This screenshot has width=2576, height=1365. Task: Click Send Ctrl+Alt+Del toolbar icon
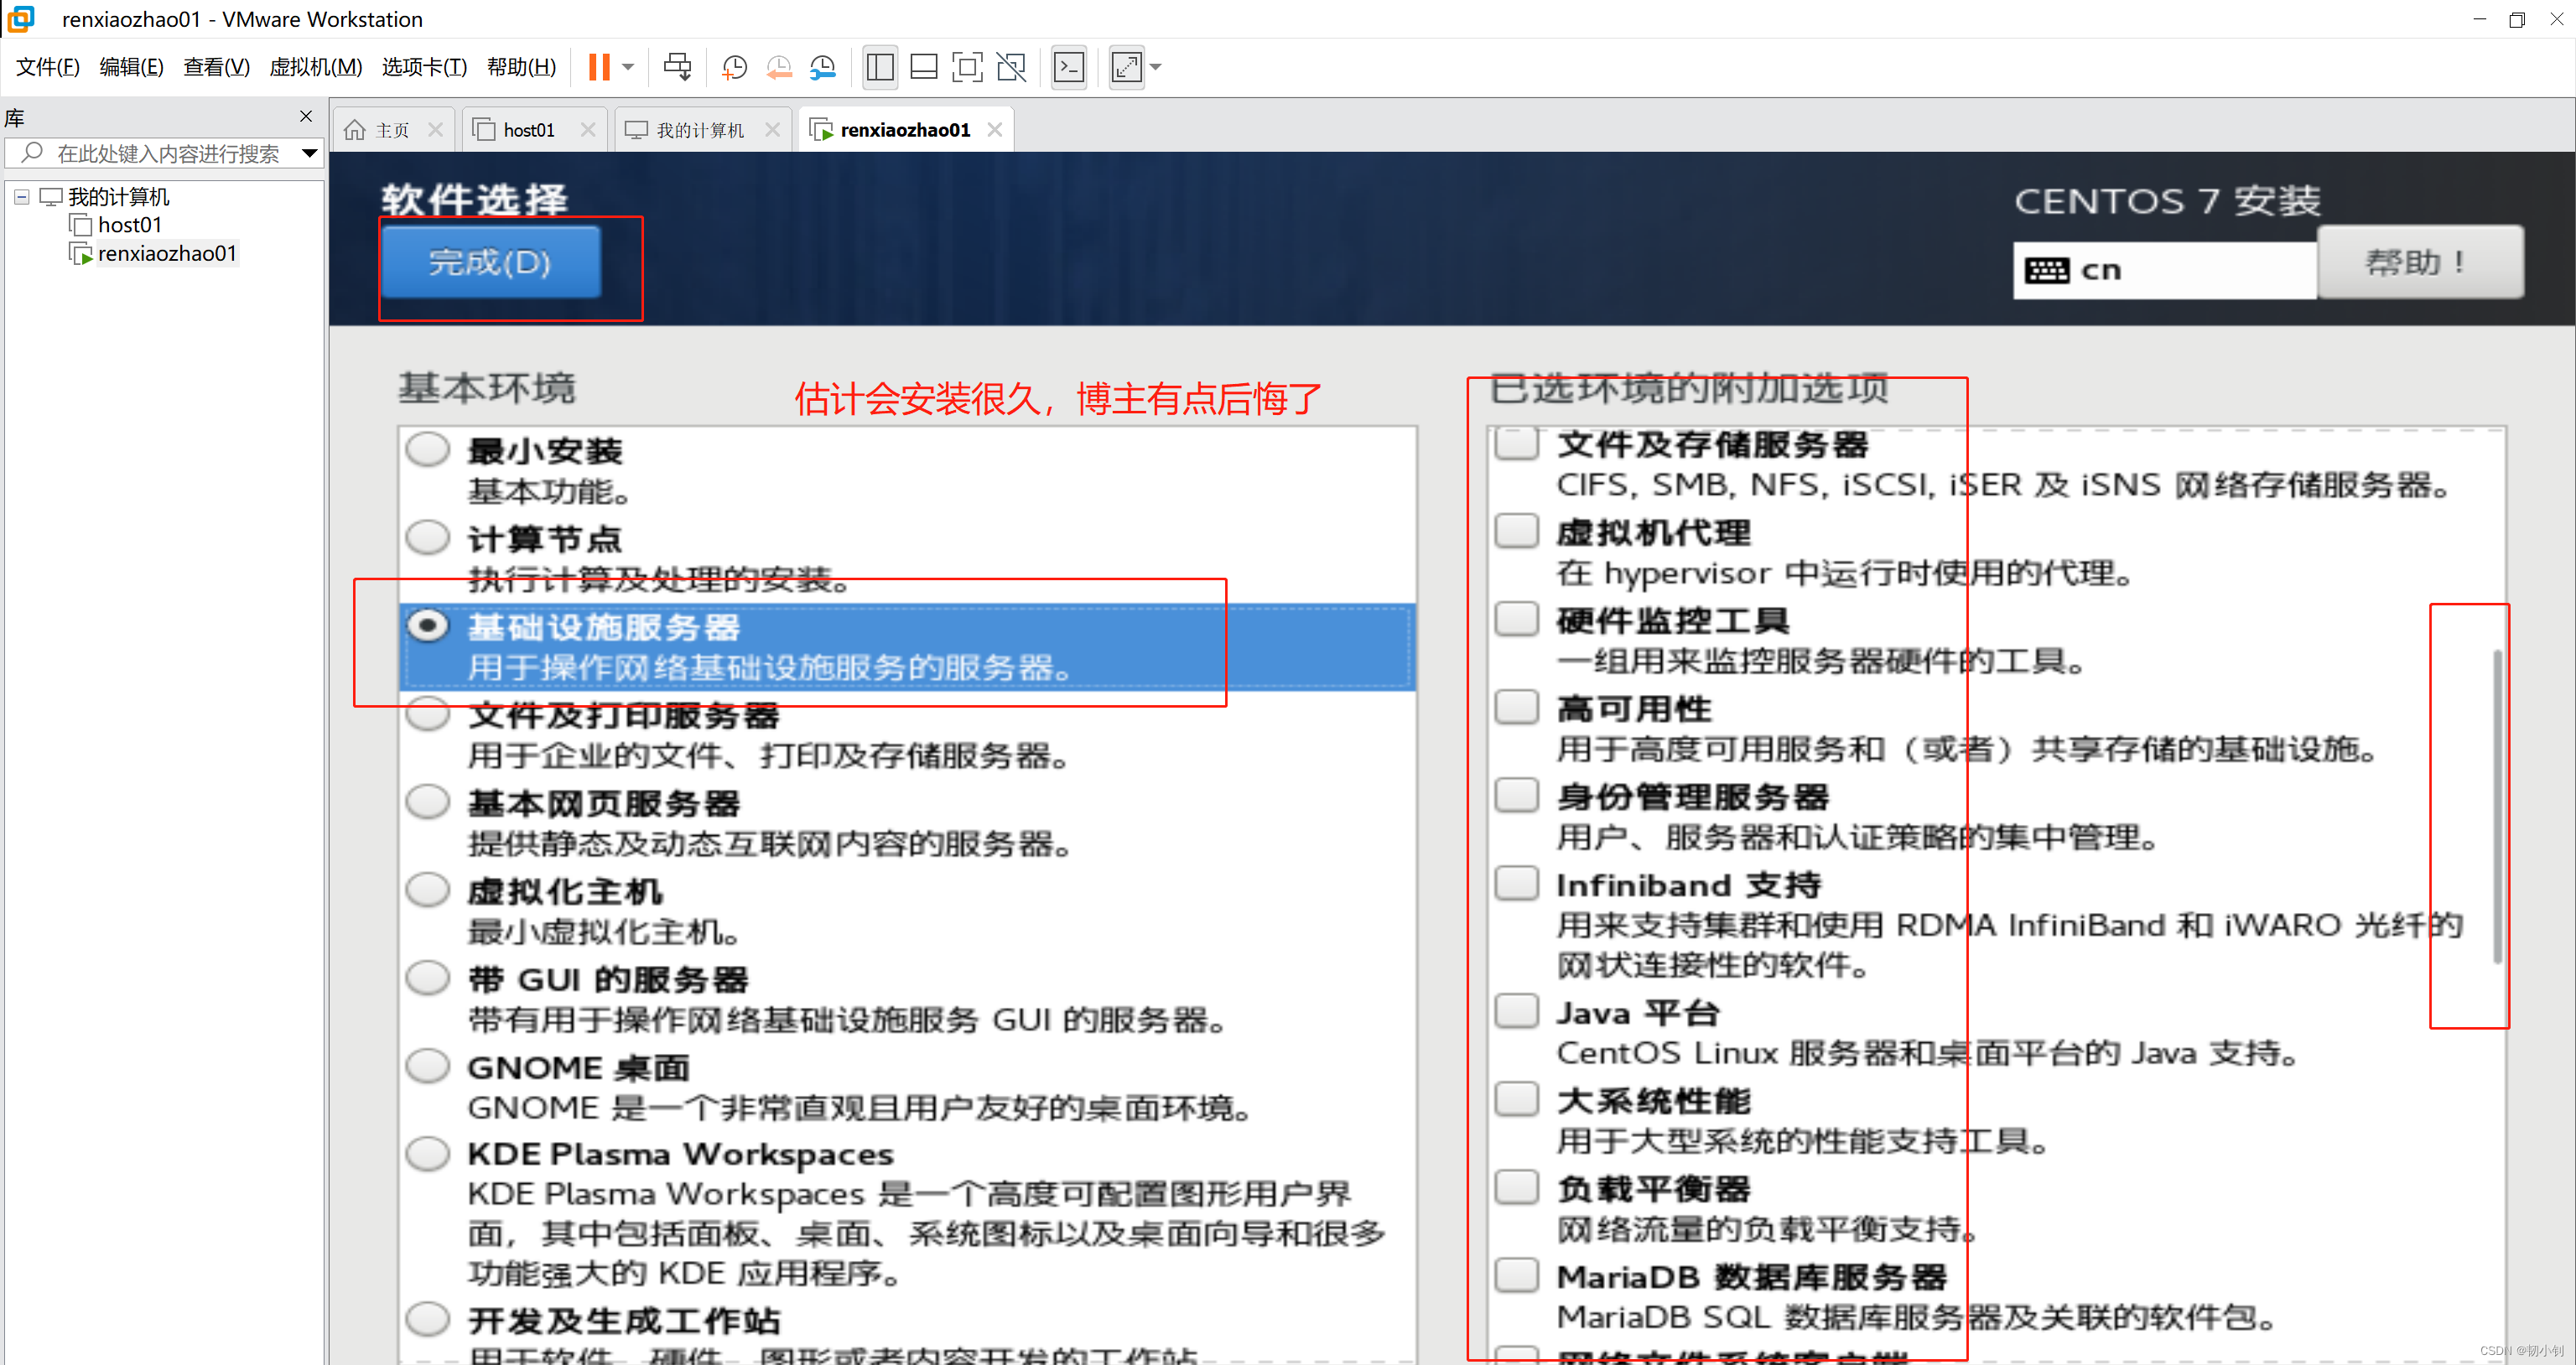click(677, 67)
